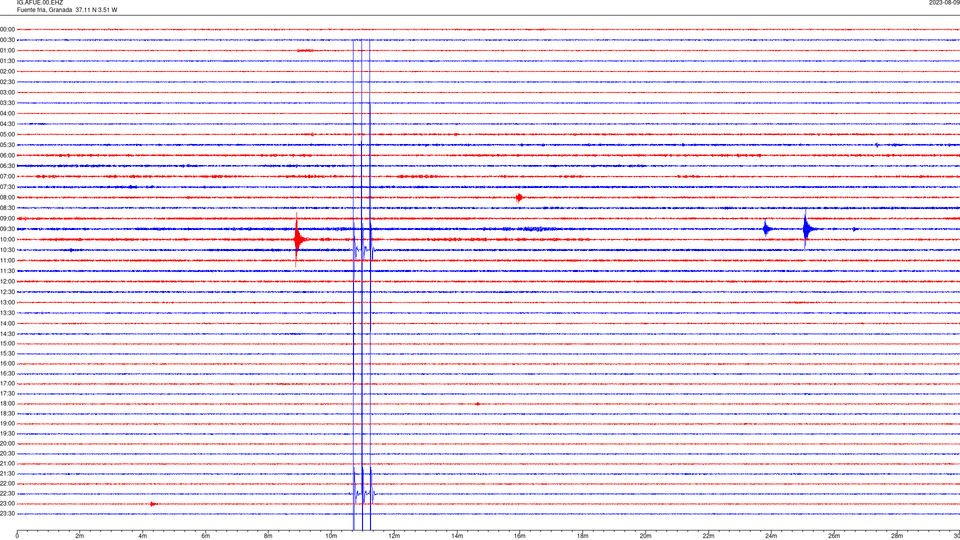Select the 18m minute-axis label

(582, 536)
